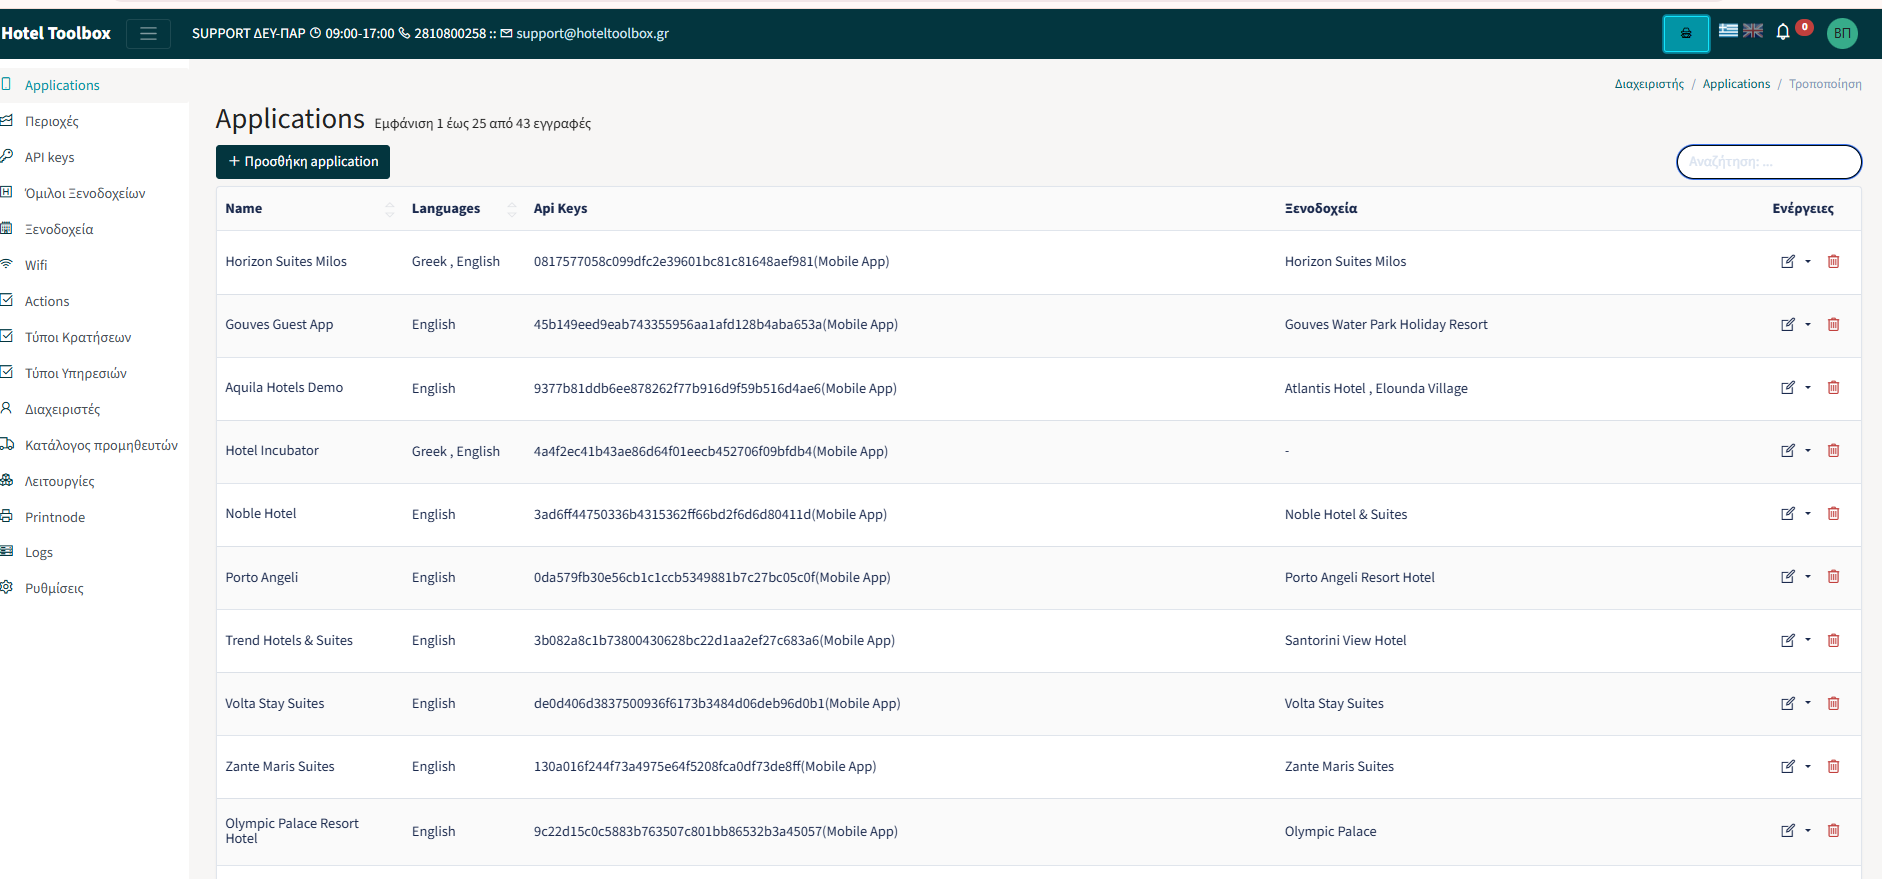The height and width of the screenshot is (879, 1882).
Task: Expand actions dropdown for Volta Stay Suites
Action: (1808, 703)
